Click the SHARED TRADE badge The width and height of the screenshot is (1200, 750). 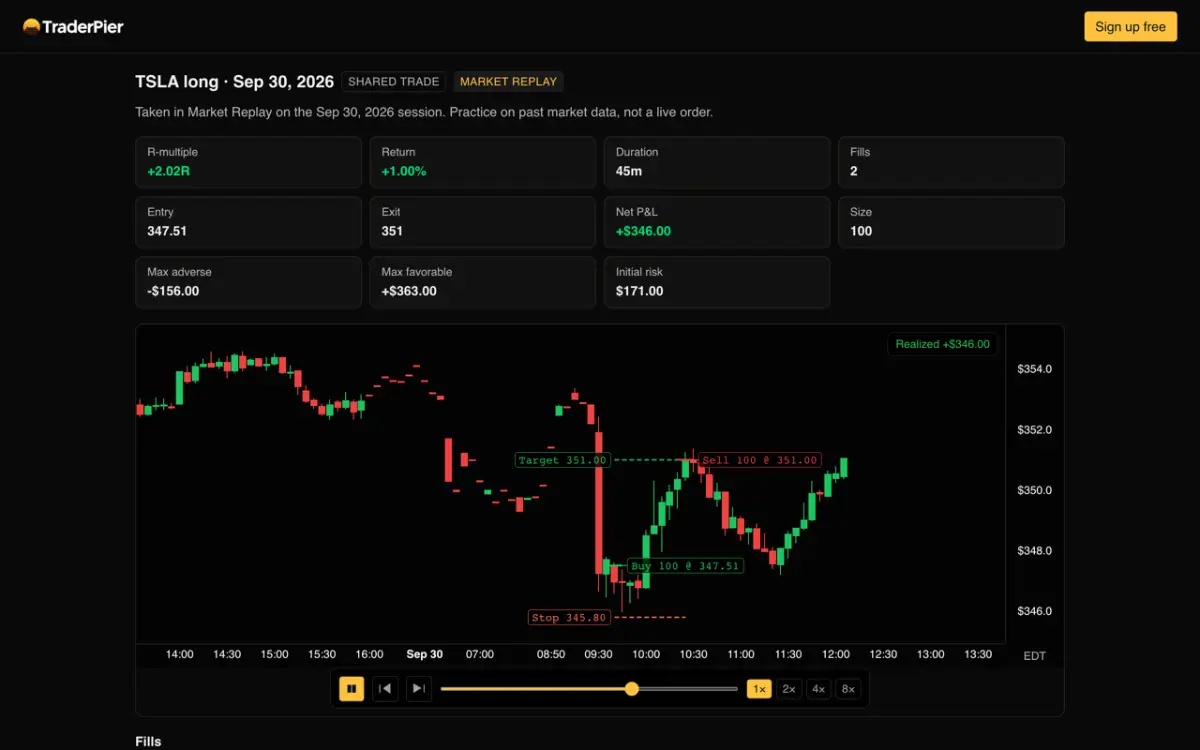pos(393,82)
